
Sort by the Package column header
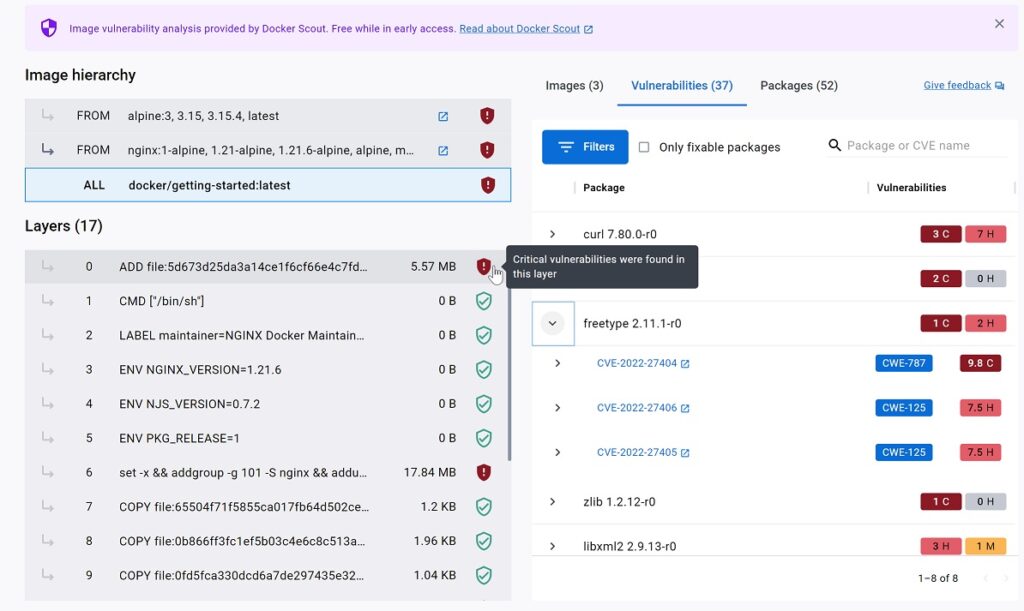click(603, 188)
